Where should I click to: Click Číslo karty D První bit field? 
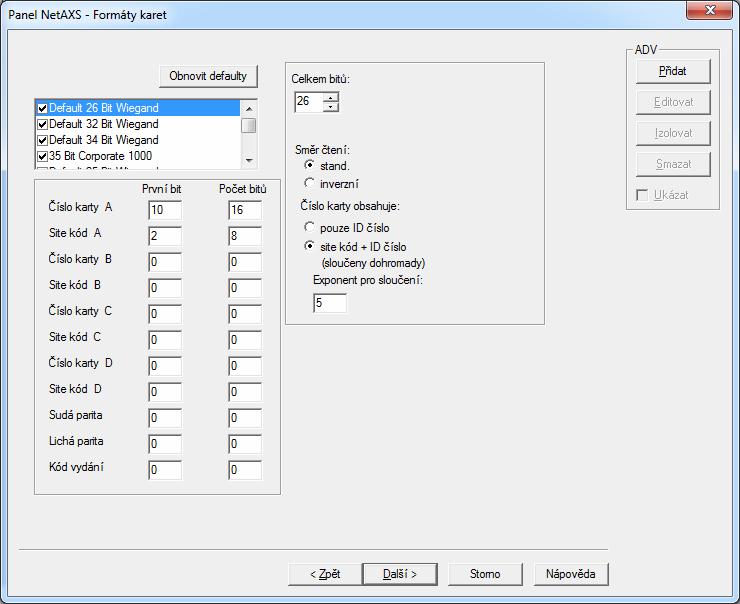[x=165, y=366]
